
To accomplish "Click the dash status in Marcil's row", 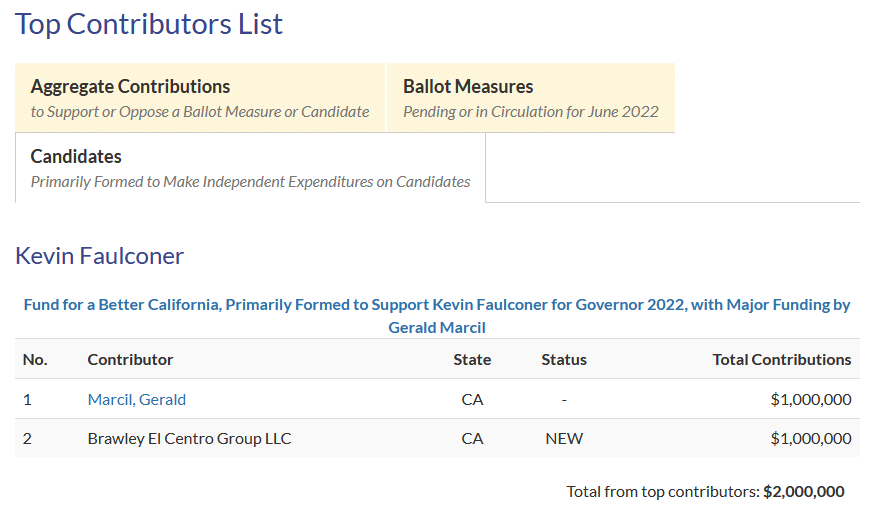I will (x=564, y=399).
